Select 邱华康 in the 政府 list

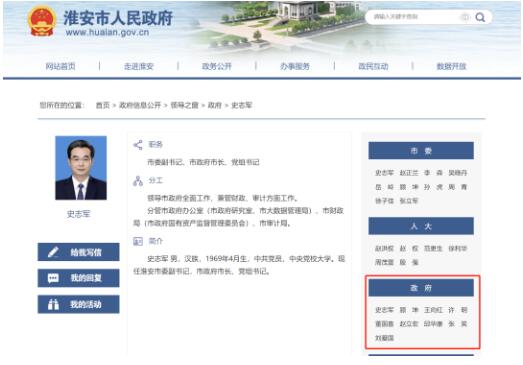433,324
